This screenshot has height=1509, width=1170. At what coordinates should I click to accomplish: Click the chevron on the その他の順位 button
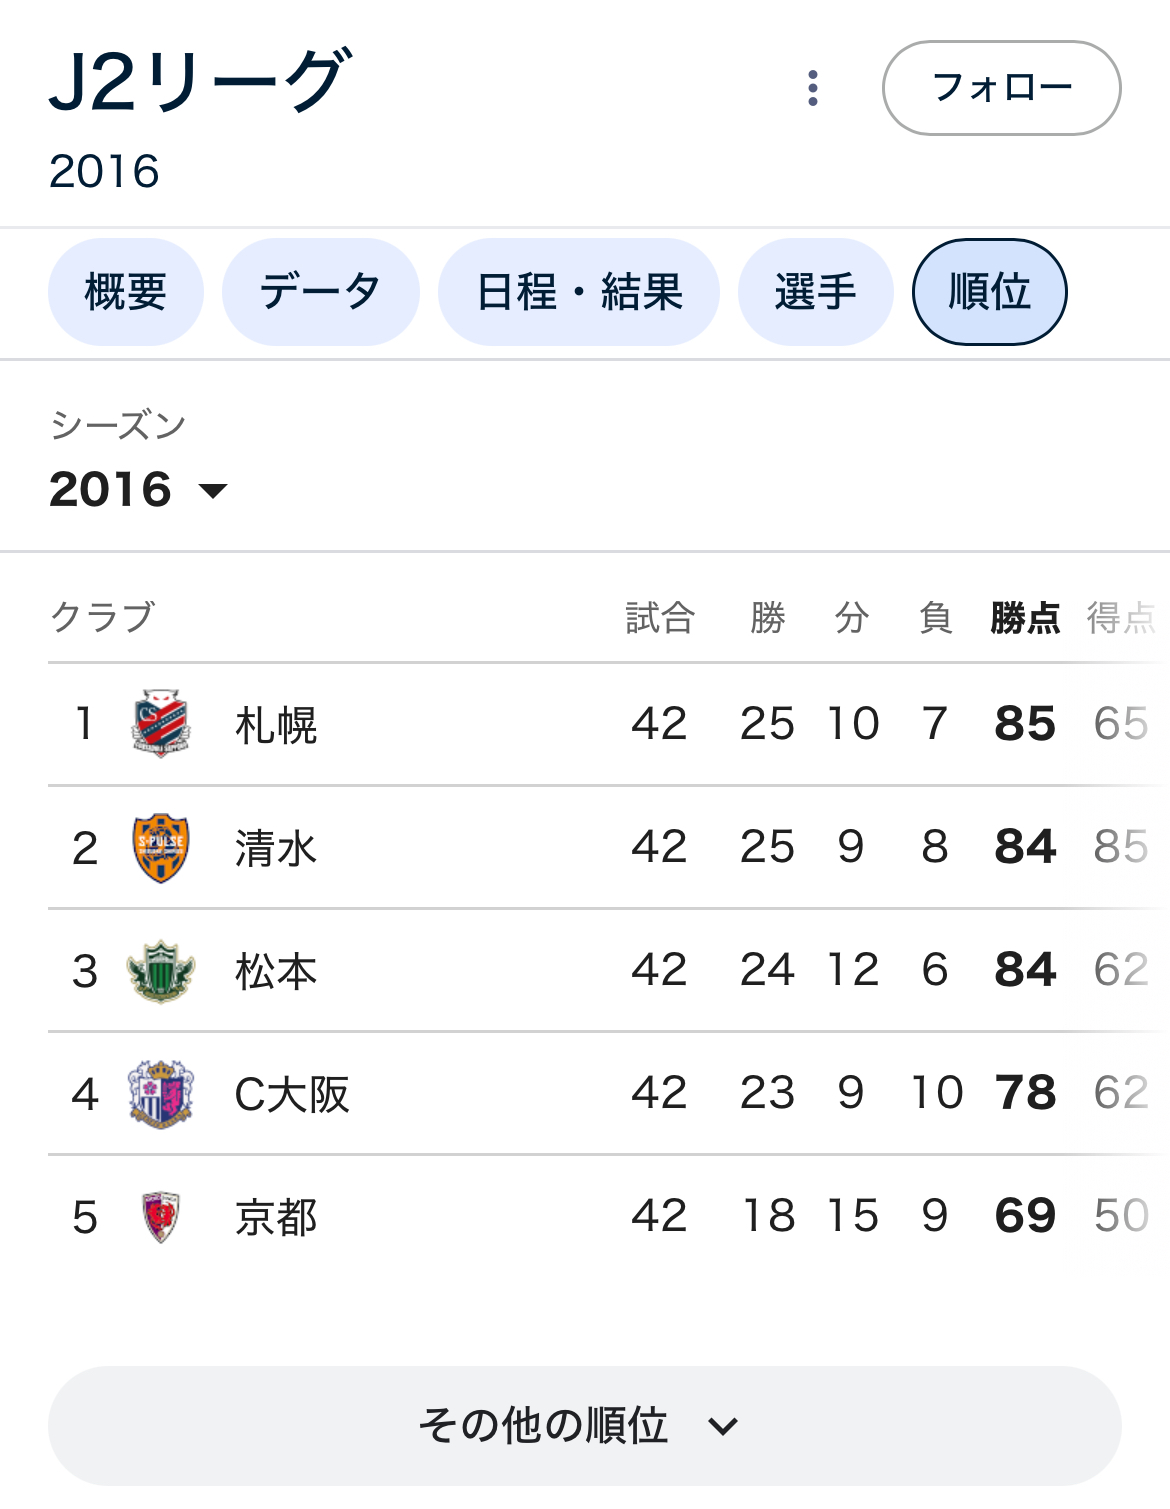(722, 1427)
